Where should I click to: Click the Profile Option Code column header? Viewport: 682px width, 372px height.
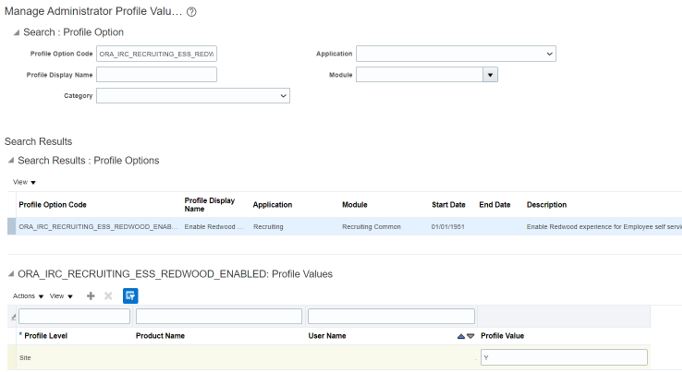click(53, 204)
